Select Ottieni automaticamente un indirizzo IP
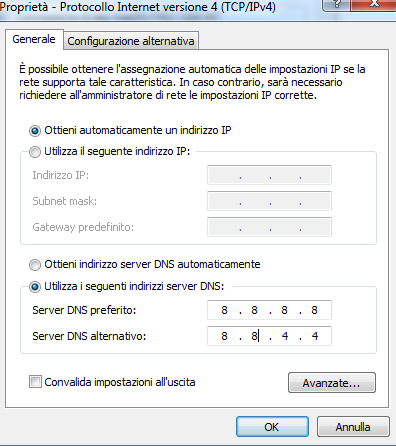Viewport: 396px width, 446px height. [35, 131]
